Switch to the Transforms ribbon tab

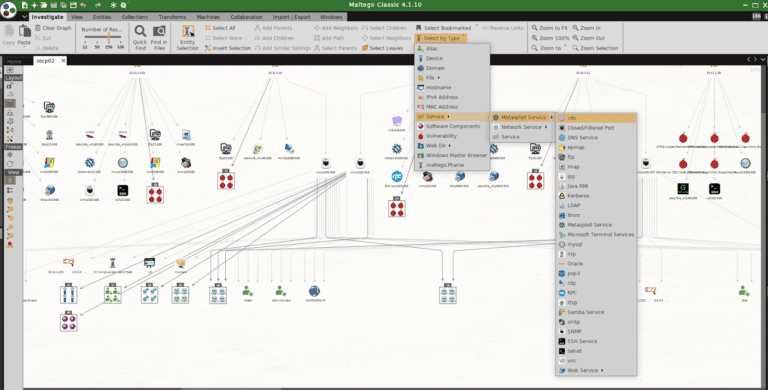point(172,17)
